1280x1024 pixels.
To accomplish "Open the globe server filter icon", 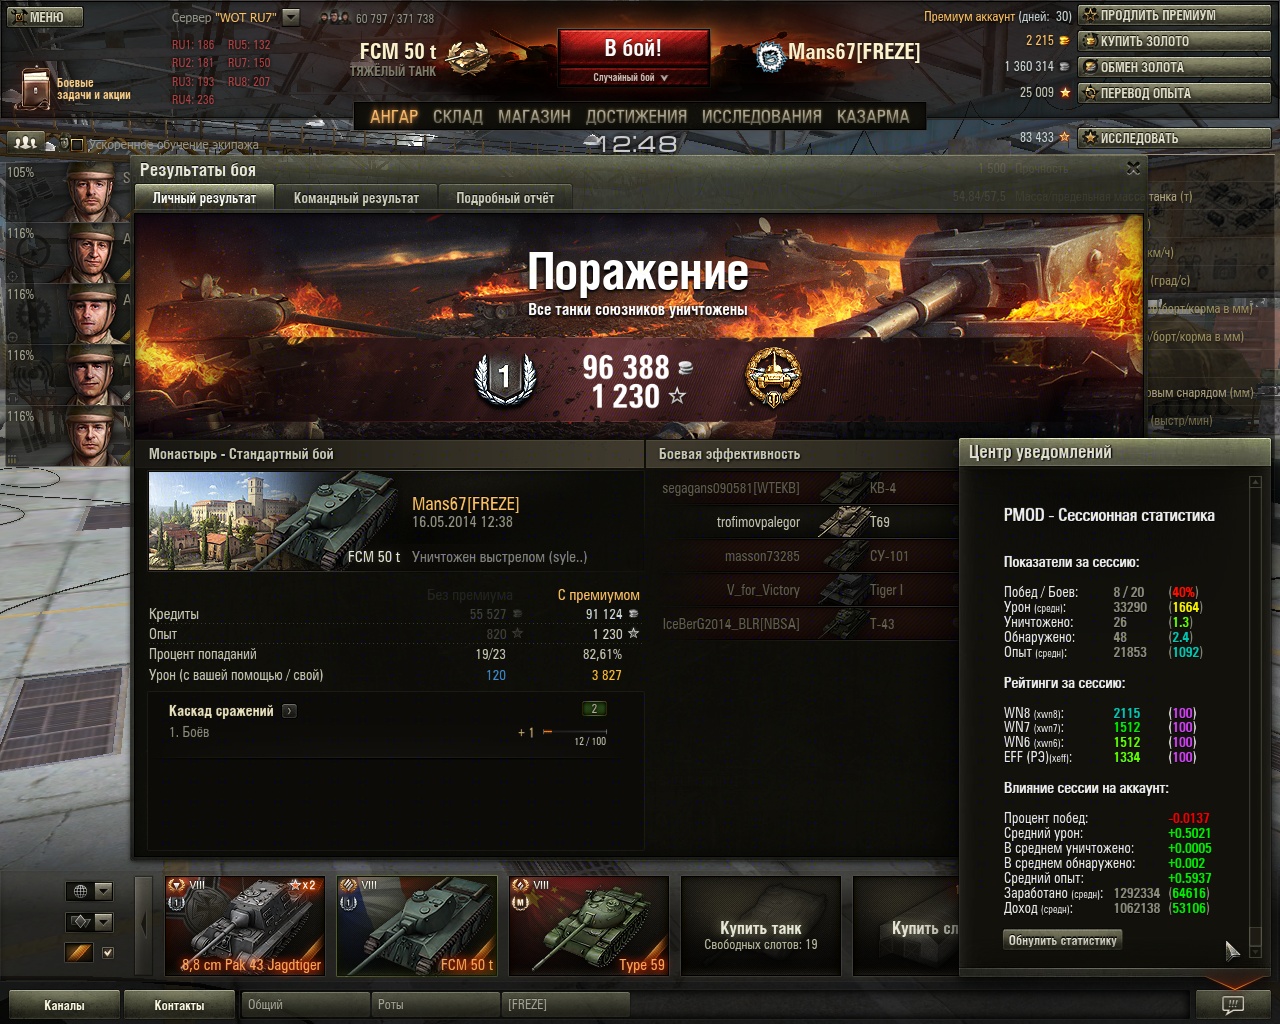I will click(81, 891).
